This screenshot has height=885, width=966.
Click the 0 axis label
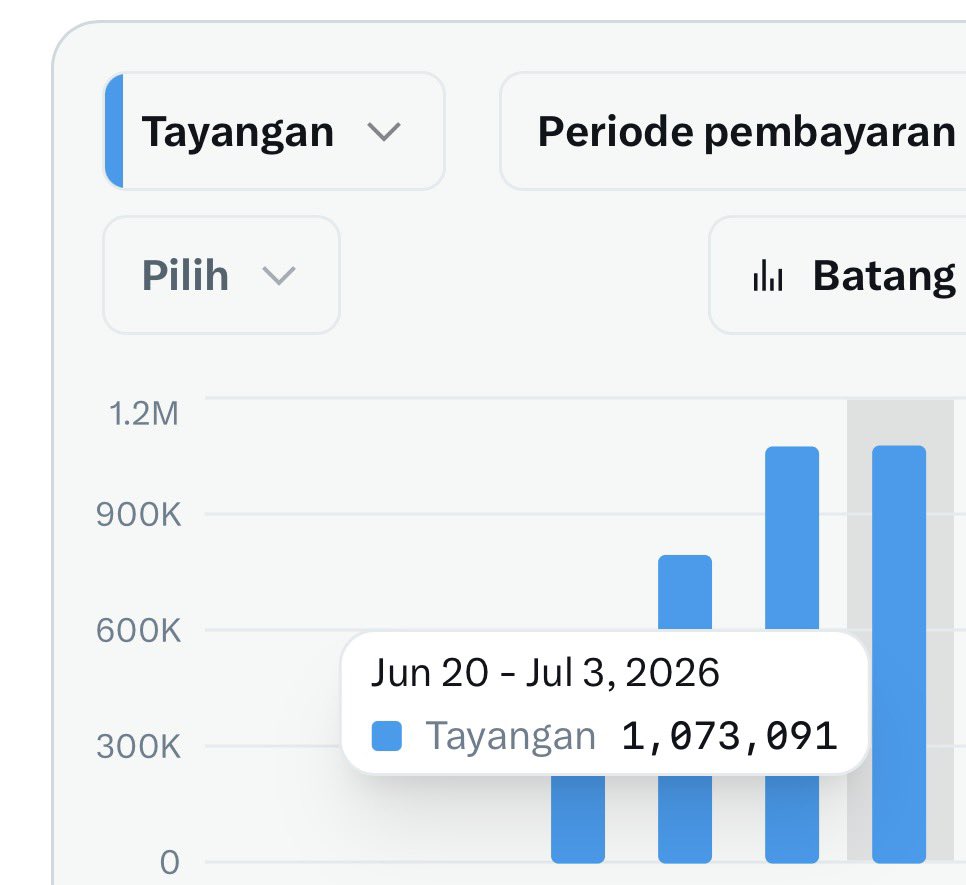169,862
